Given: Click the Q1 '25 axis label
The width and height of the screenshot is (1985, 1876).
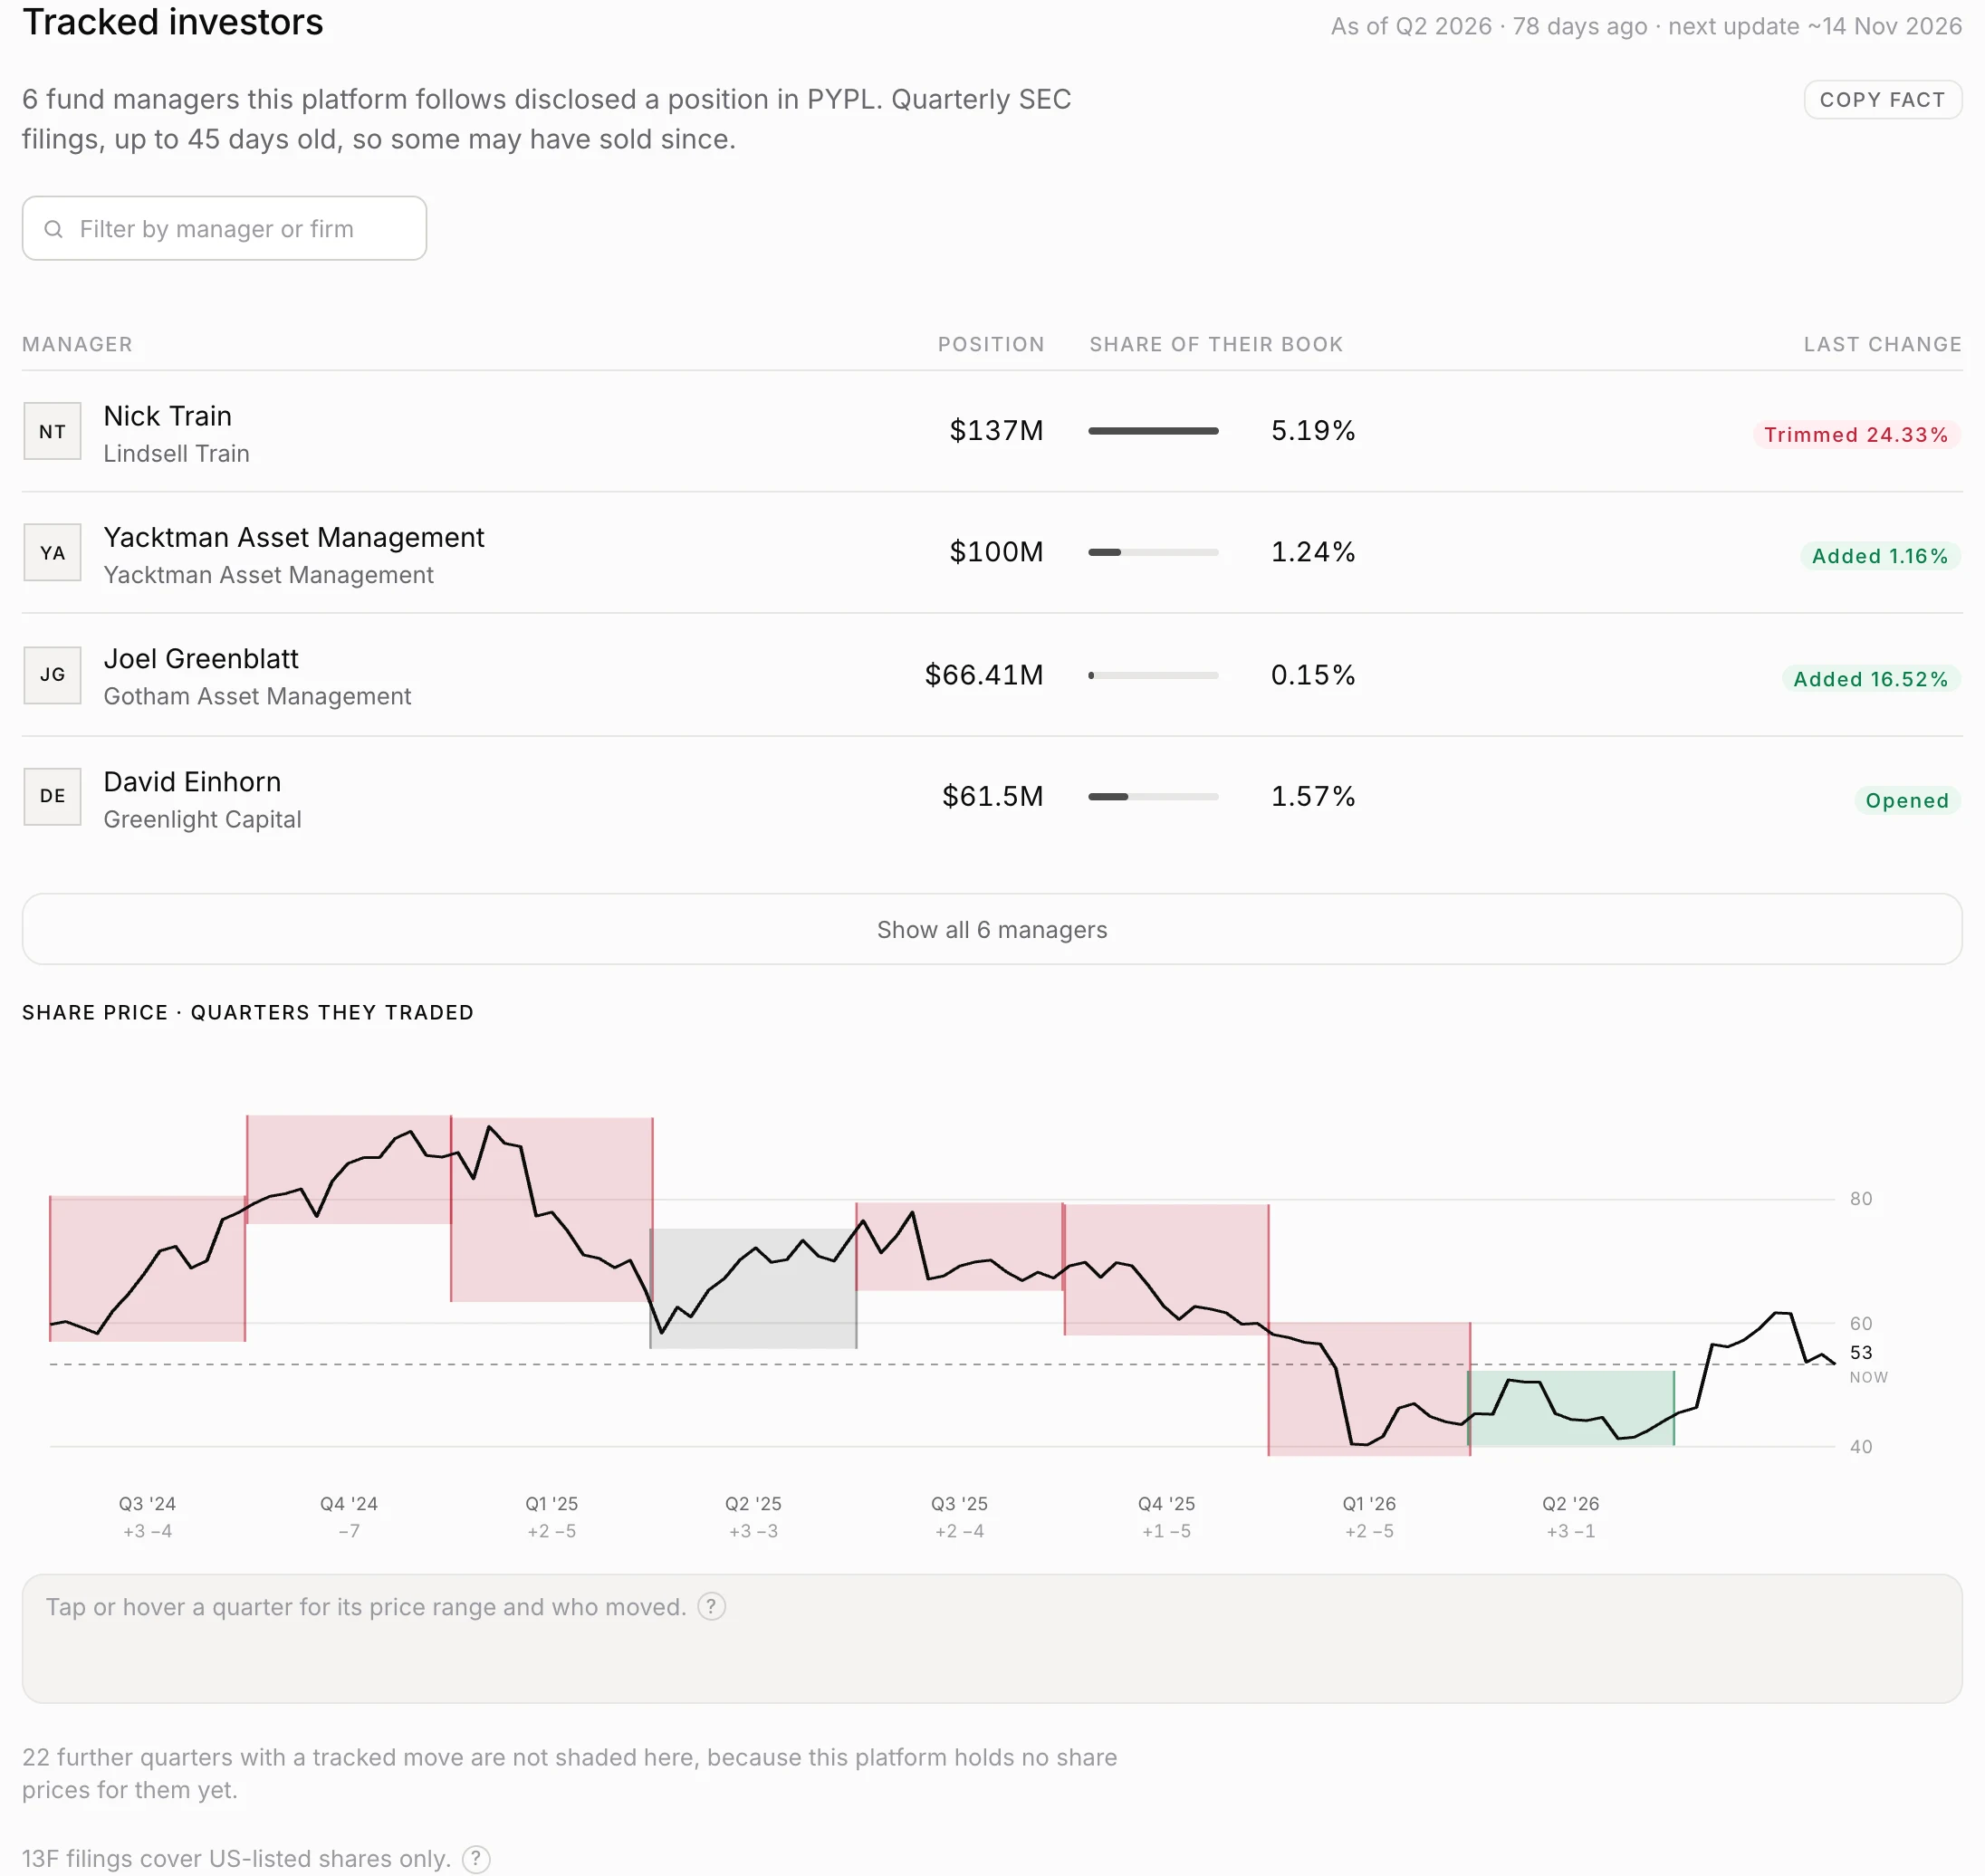Looking at the screenshot, I should (552, 1503).
